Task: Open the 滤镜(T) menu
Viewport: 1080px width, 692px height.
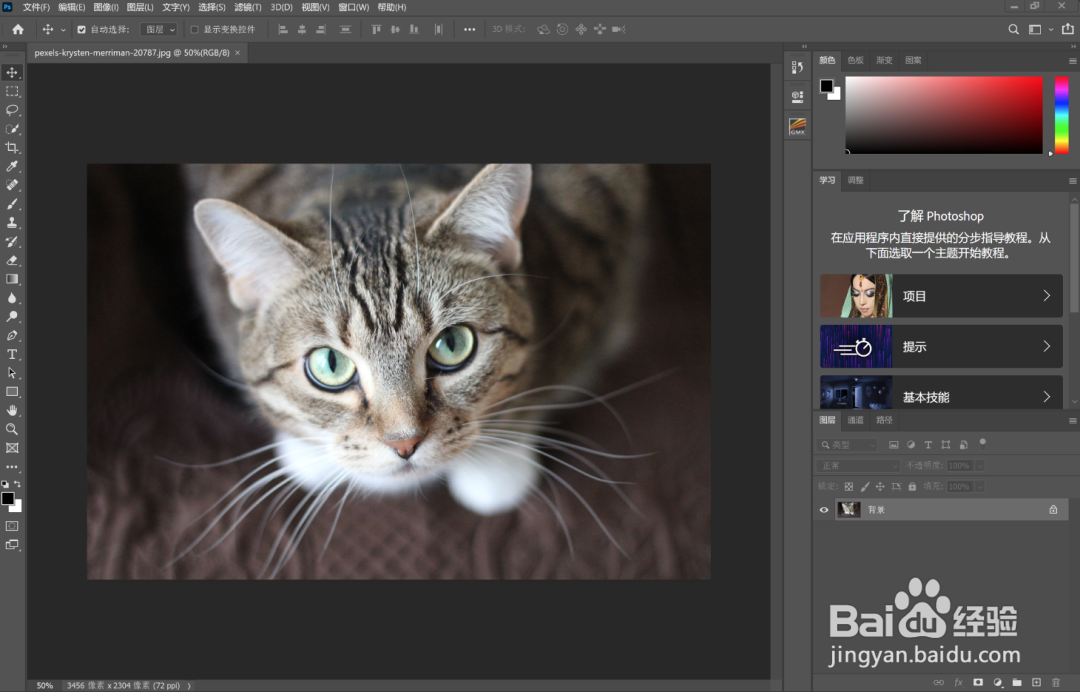Action: (x=248, y=7)
